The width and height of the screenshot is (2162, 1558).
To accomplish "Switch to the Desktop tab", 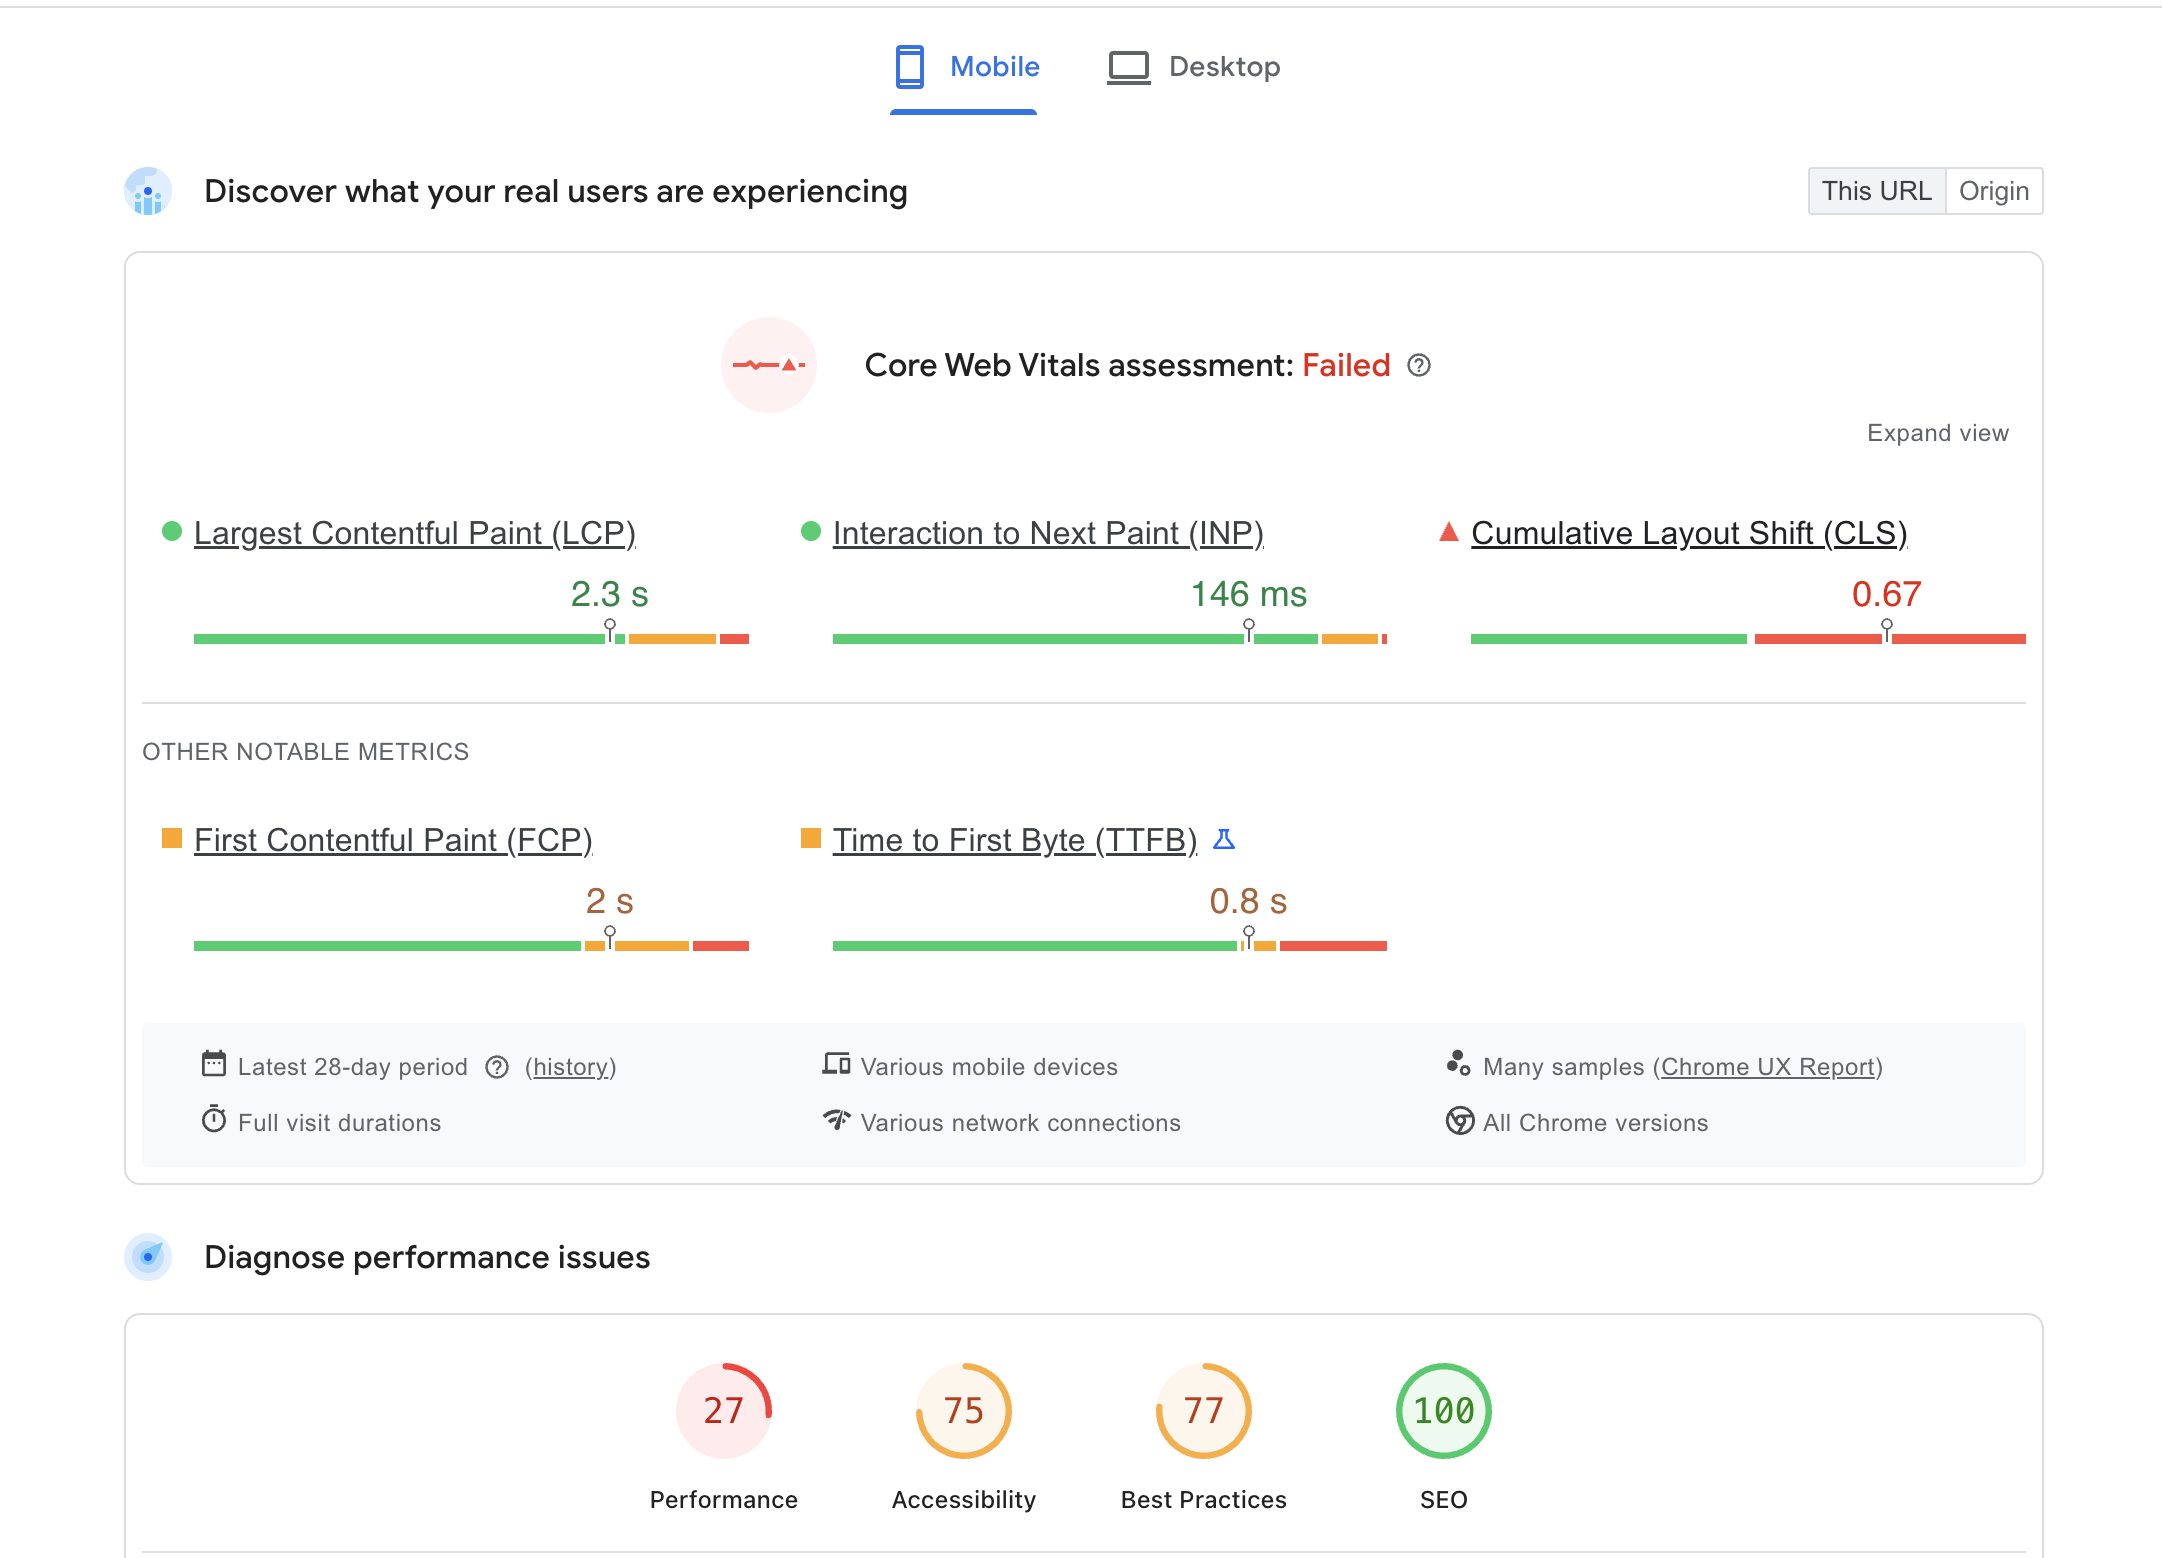I will (1194, 67).
